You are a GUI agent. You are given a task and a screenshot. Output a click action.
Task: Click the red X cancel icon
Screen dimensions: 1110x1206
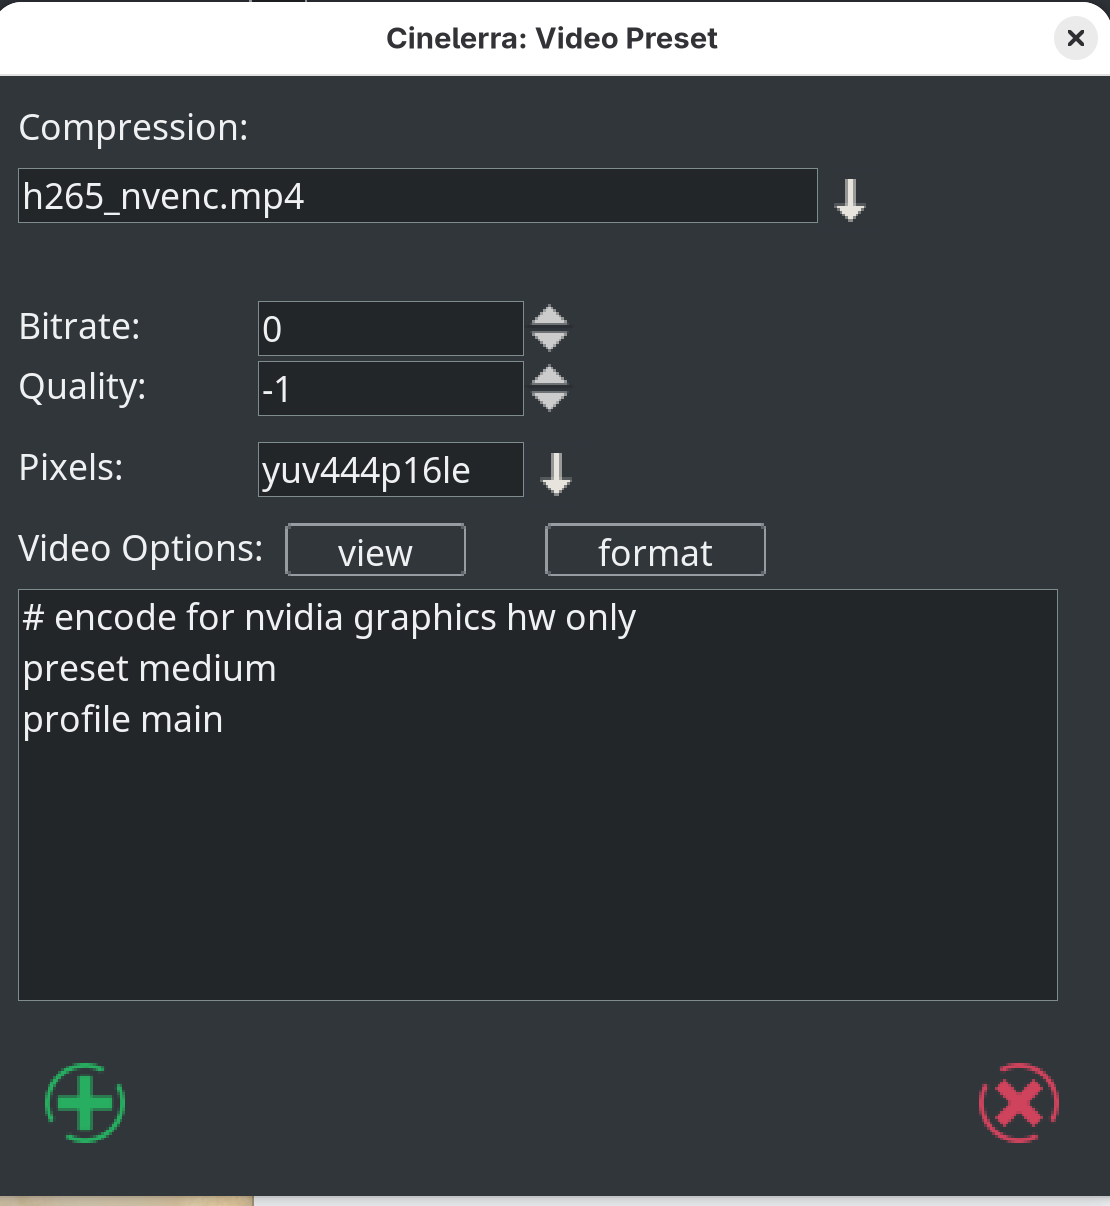[x=1018, y=1102]
